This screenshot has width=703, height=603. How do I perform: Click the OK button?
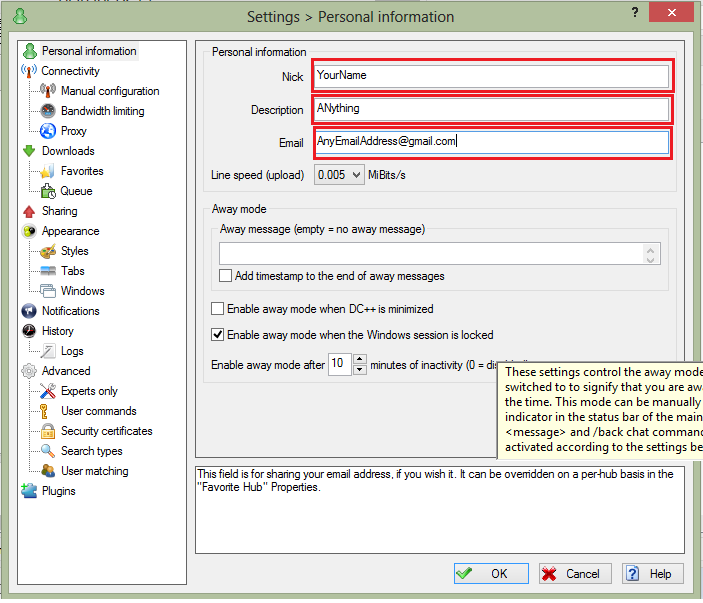point(491,573)
